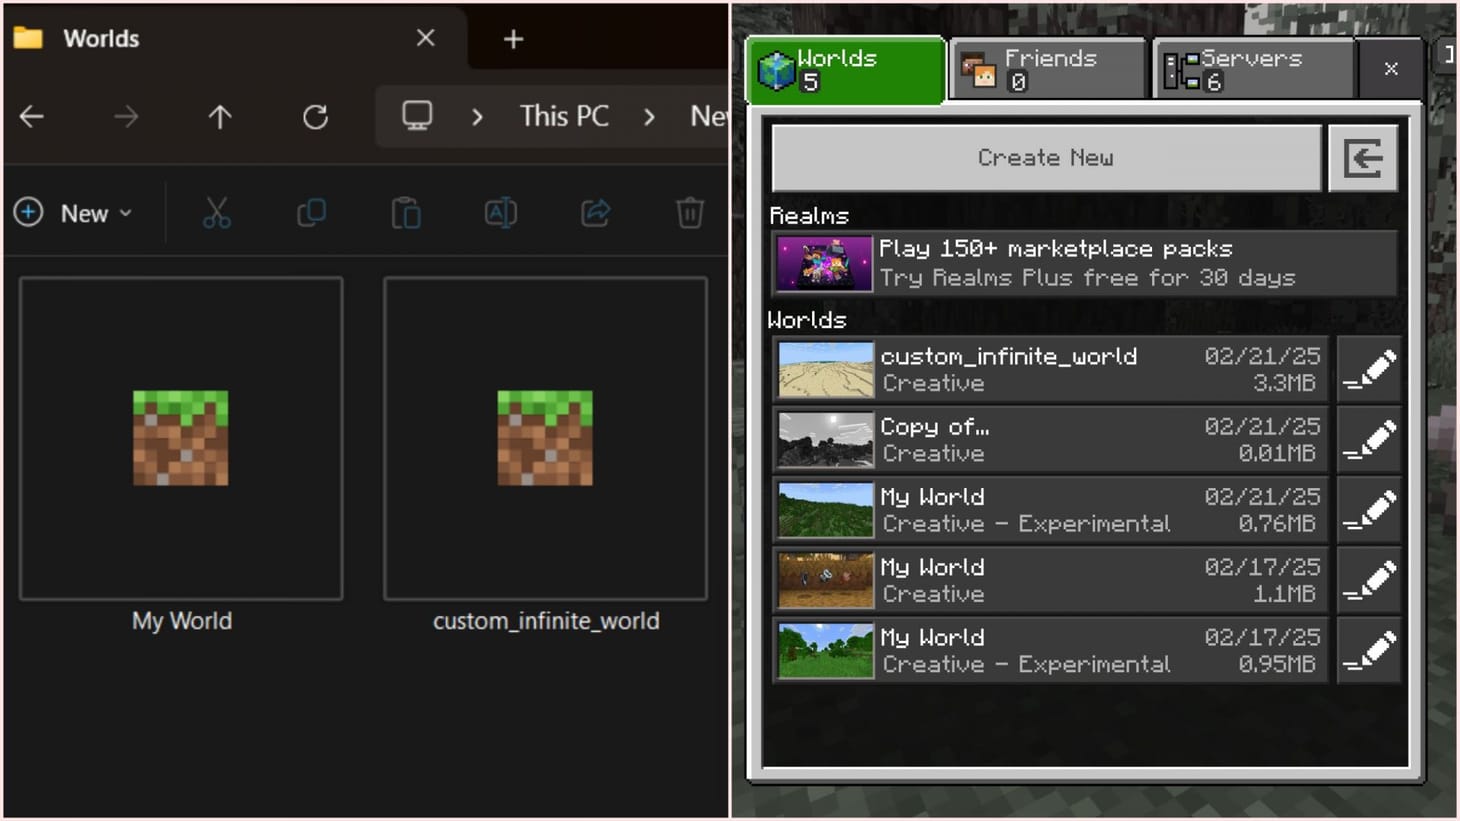Click the Copy icon in Explorer toolbar
The image size is (1460, 821).
point(311,212)
